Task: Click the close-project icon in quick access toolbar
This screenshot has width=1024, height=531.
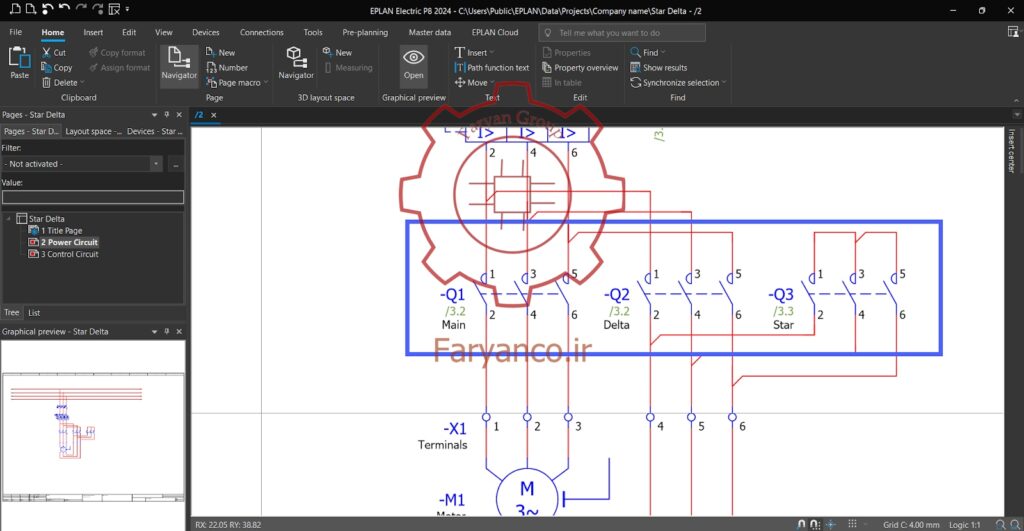Action: point(114,9)
